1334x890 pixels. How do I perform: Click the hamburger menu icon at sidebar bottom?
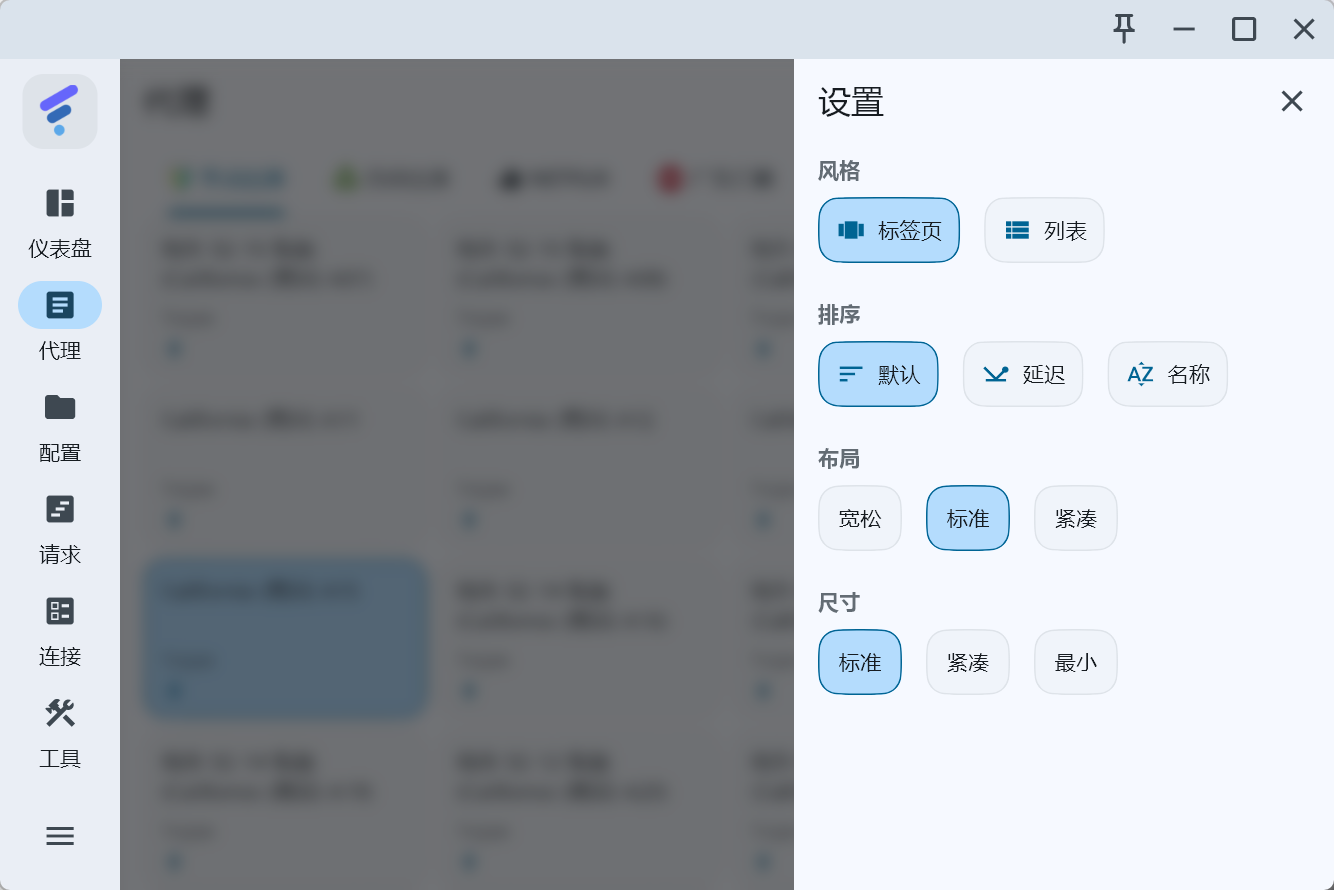click(x=60, y=836)
